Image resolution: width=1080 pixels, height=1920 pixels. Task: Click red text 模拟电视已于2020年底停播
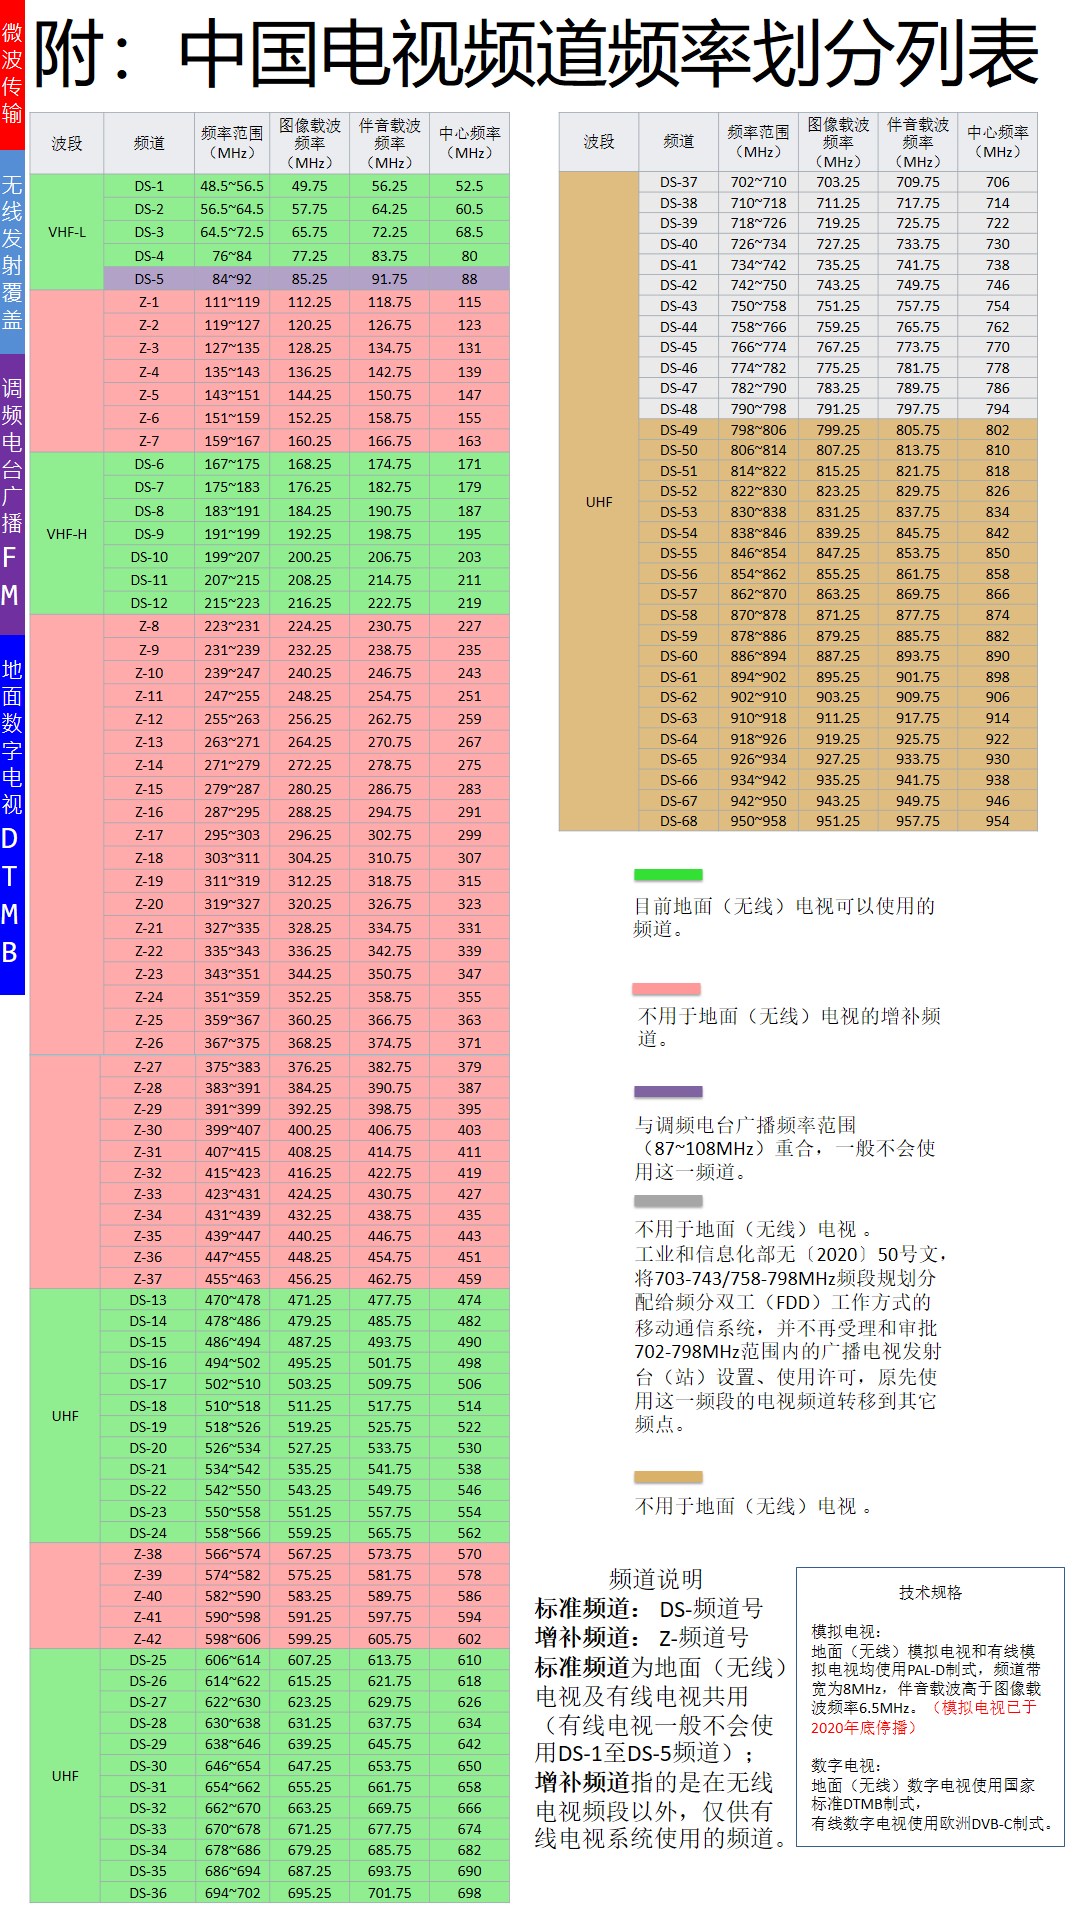point(924,1718)
